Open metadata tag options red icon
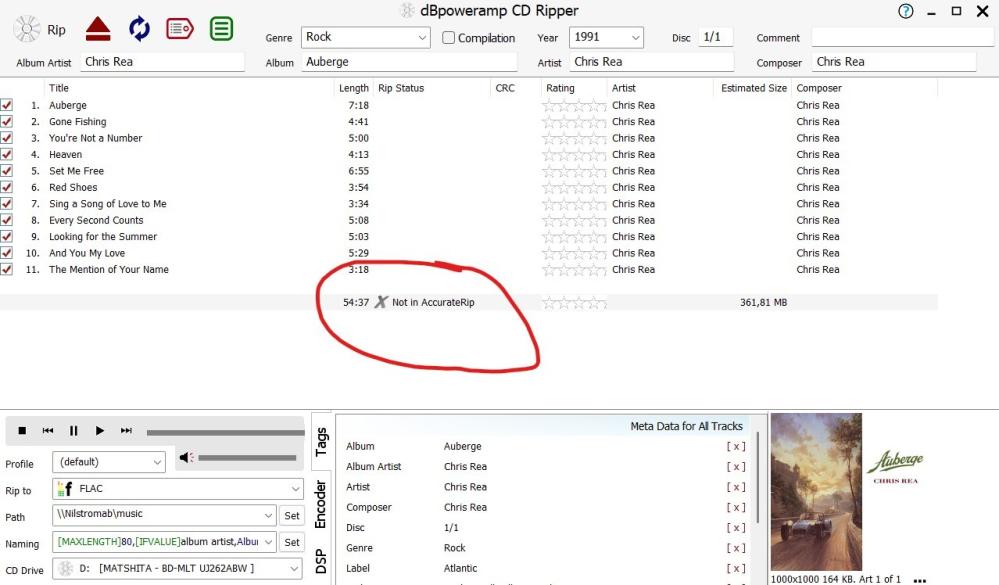 coord(180,29)
